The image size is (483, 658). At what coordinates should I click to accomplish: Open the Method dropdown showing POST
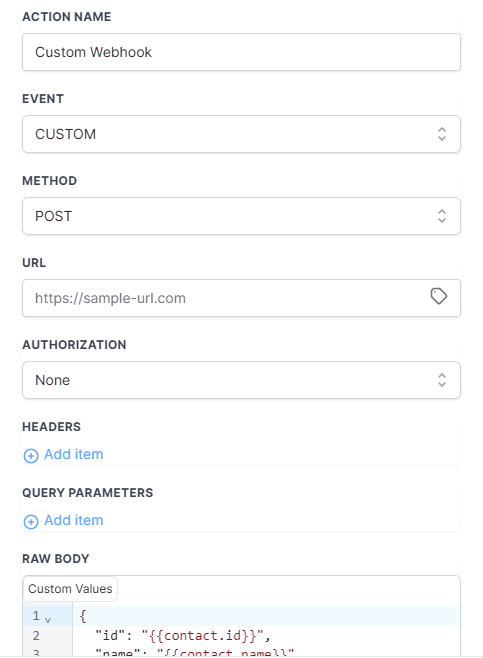241,216
